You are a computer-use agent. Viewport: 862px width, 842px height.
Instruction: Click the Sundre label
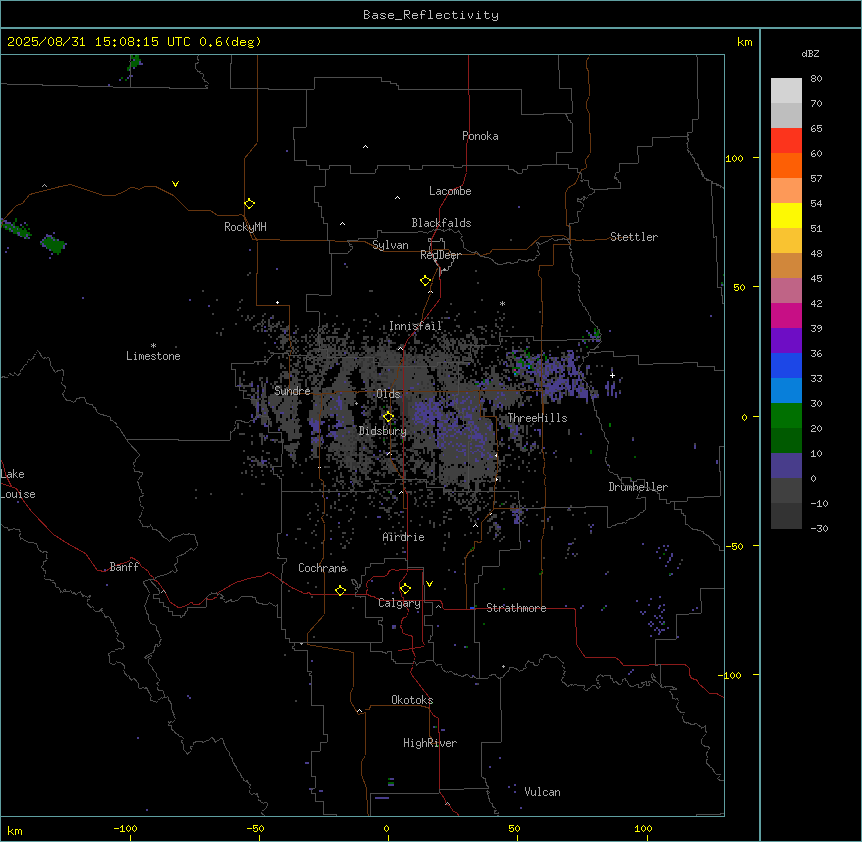[x=292, y=391]
